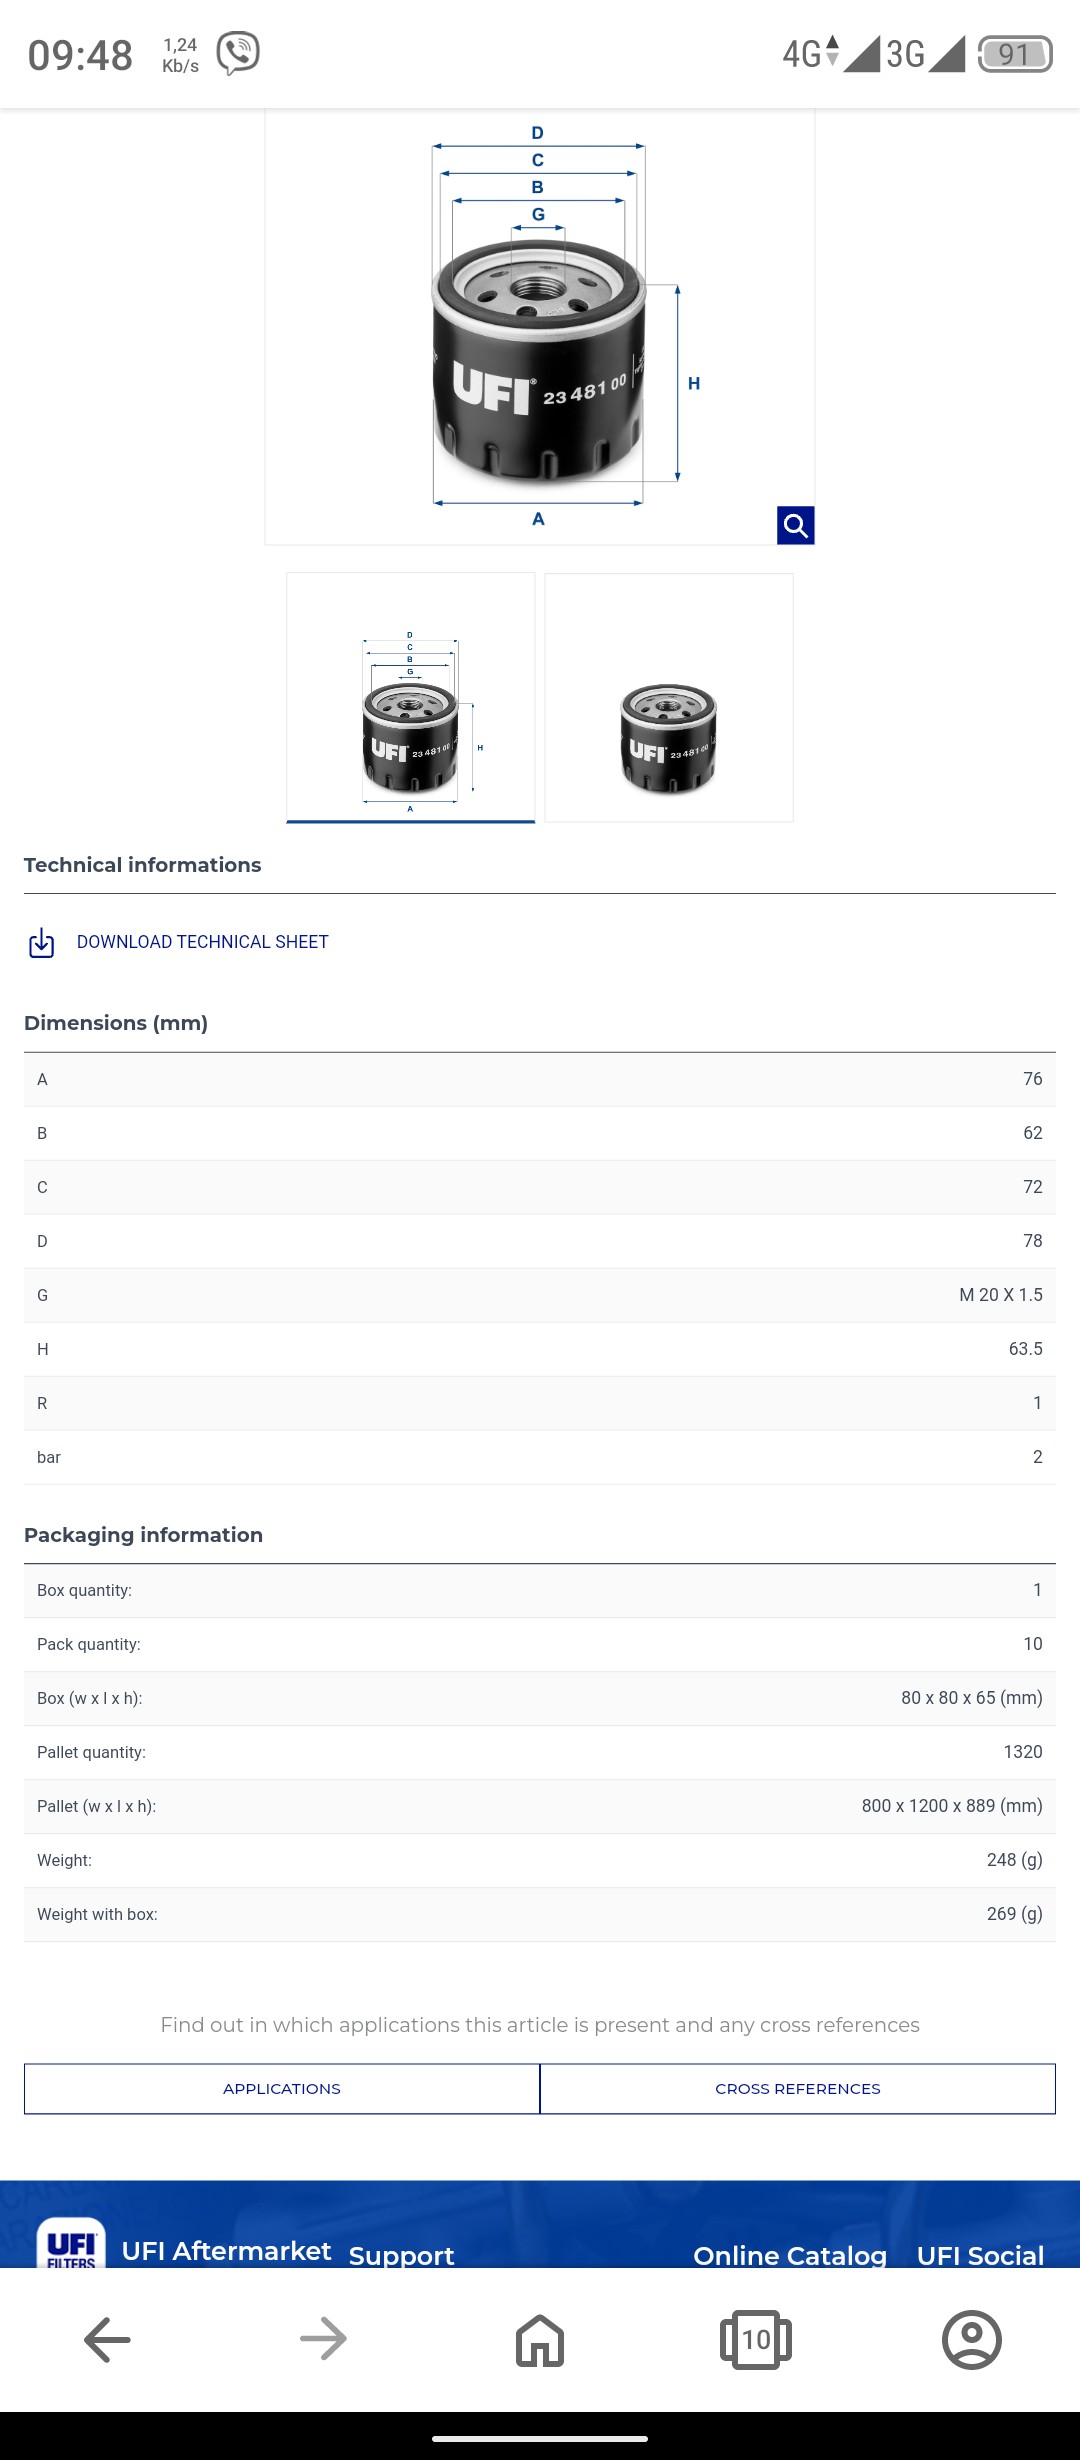Open Online Catalog footer section
This screenshot has width=1080, height=2460.
coord(790,2255)
